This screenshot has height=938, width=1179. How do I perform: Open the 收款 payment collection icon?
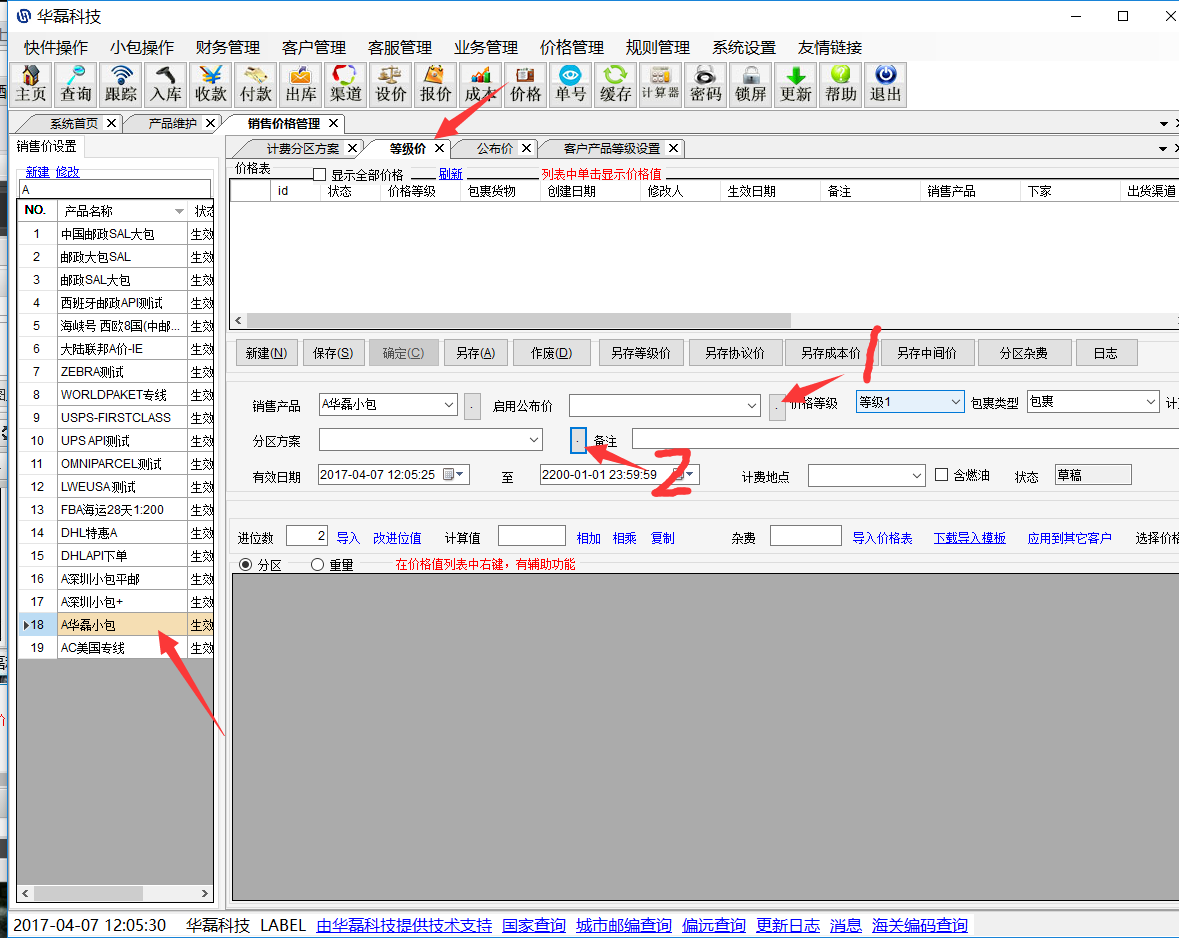(x=211, y=84)
